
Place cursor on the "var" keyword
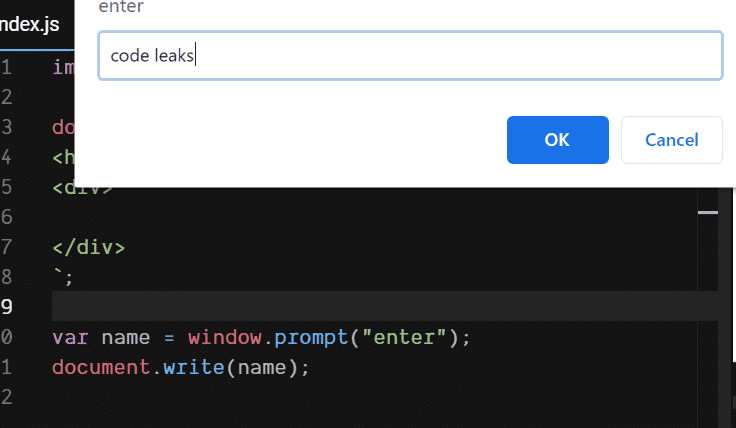(70, 337)
